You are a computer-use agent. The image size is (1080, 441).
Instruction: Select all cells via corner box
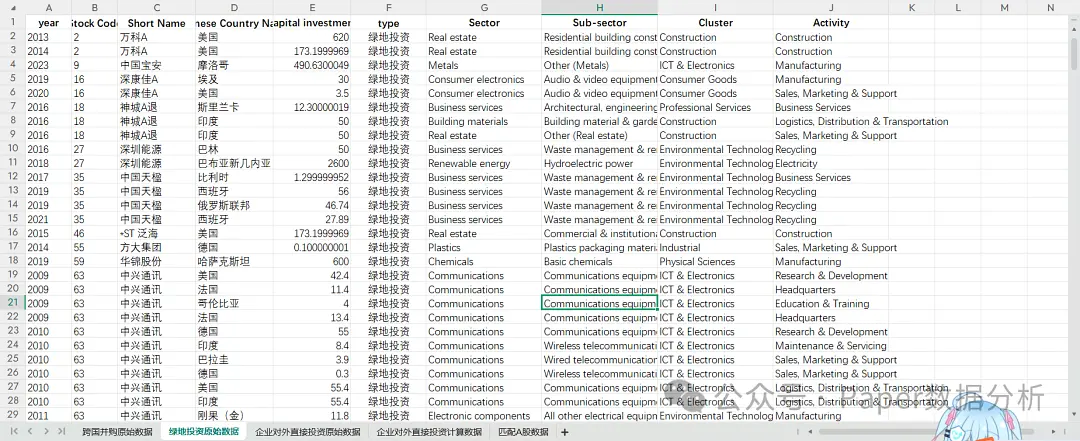point(12,8)
